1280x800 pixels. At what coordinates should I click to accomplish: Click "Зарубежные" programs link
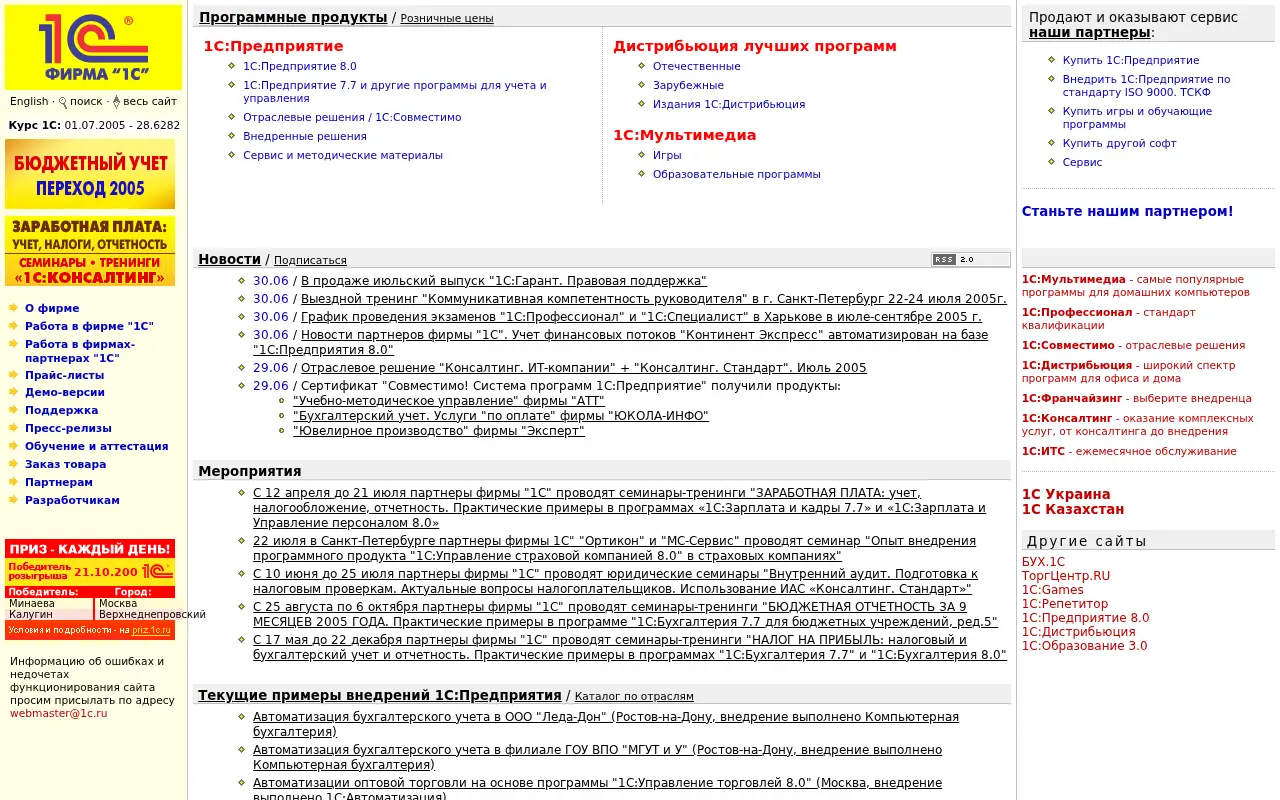(688, 85)
